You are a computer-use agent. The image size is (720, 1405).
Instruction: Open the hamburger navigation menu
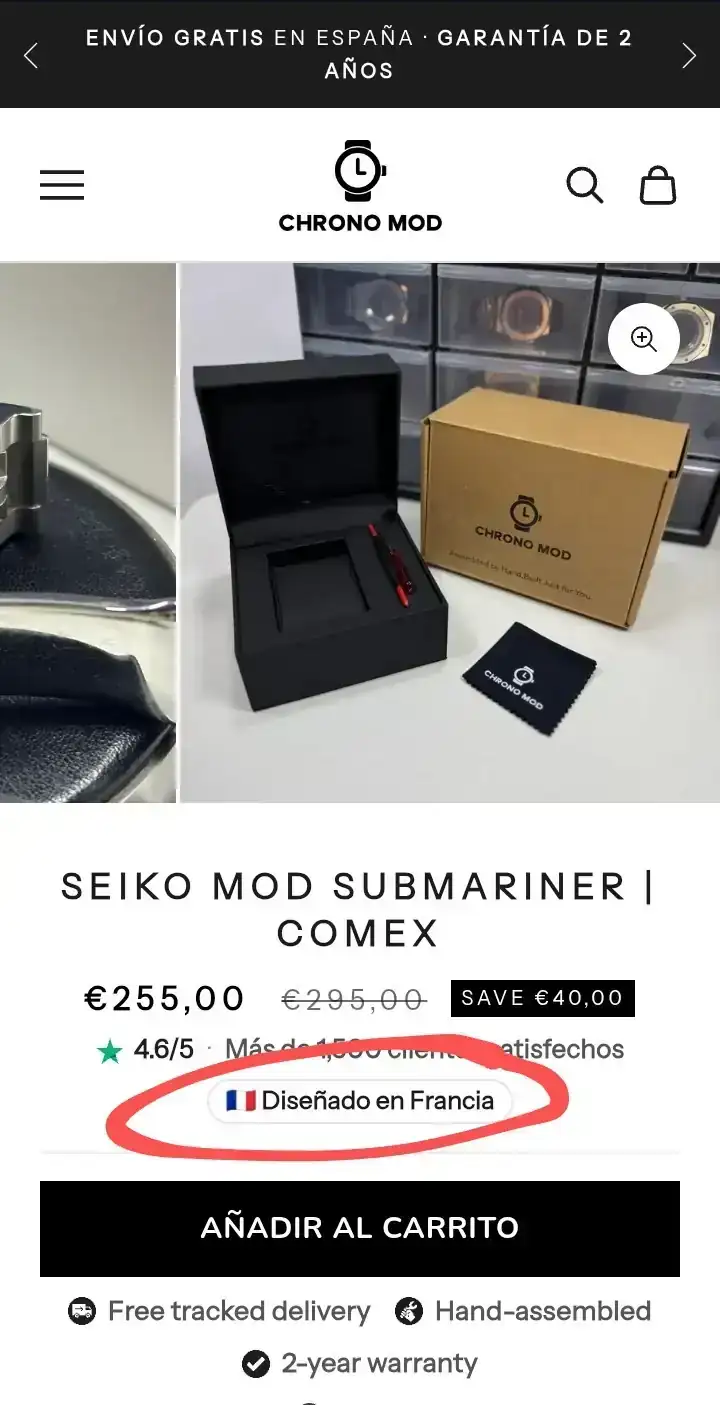coord(62,185)
